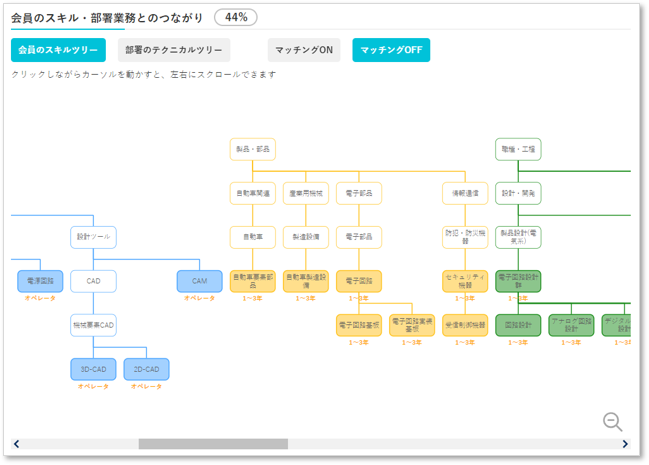Click the horizontal scrollbar thumb
Screen dimensions: 649x465
click(213, 444)
